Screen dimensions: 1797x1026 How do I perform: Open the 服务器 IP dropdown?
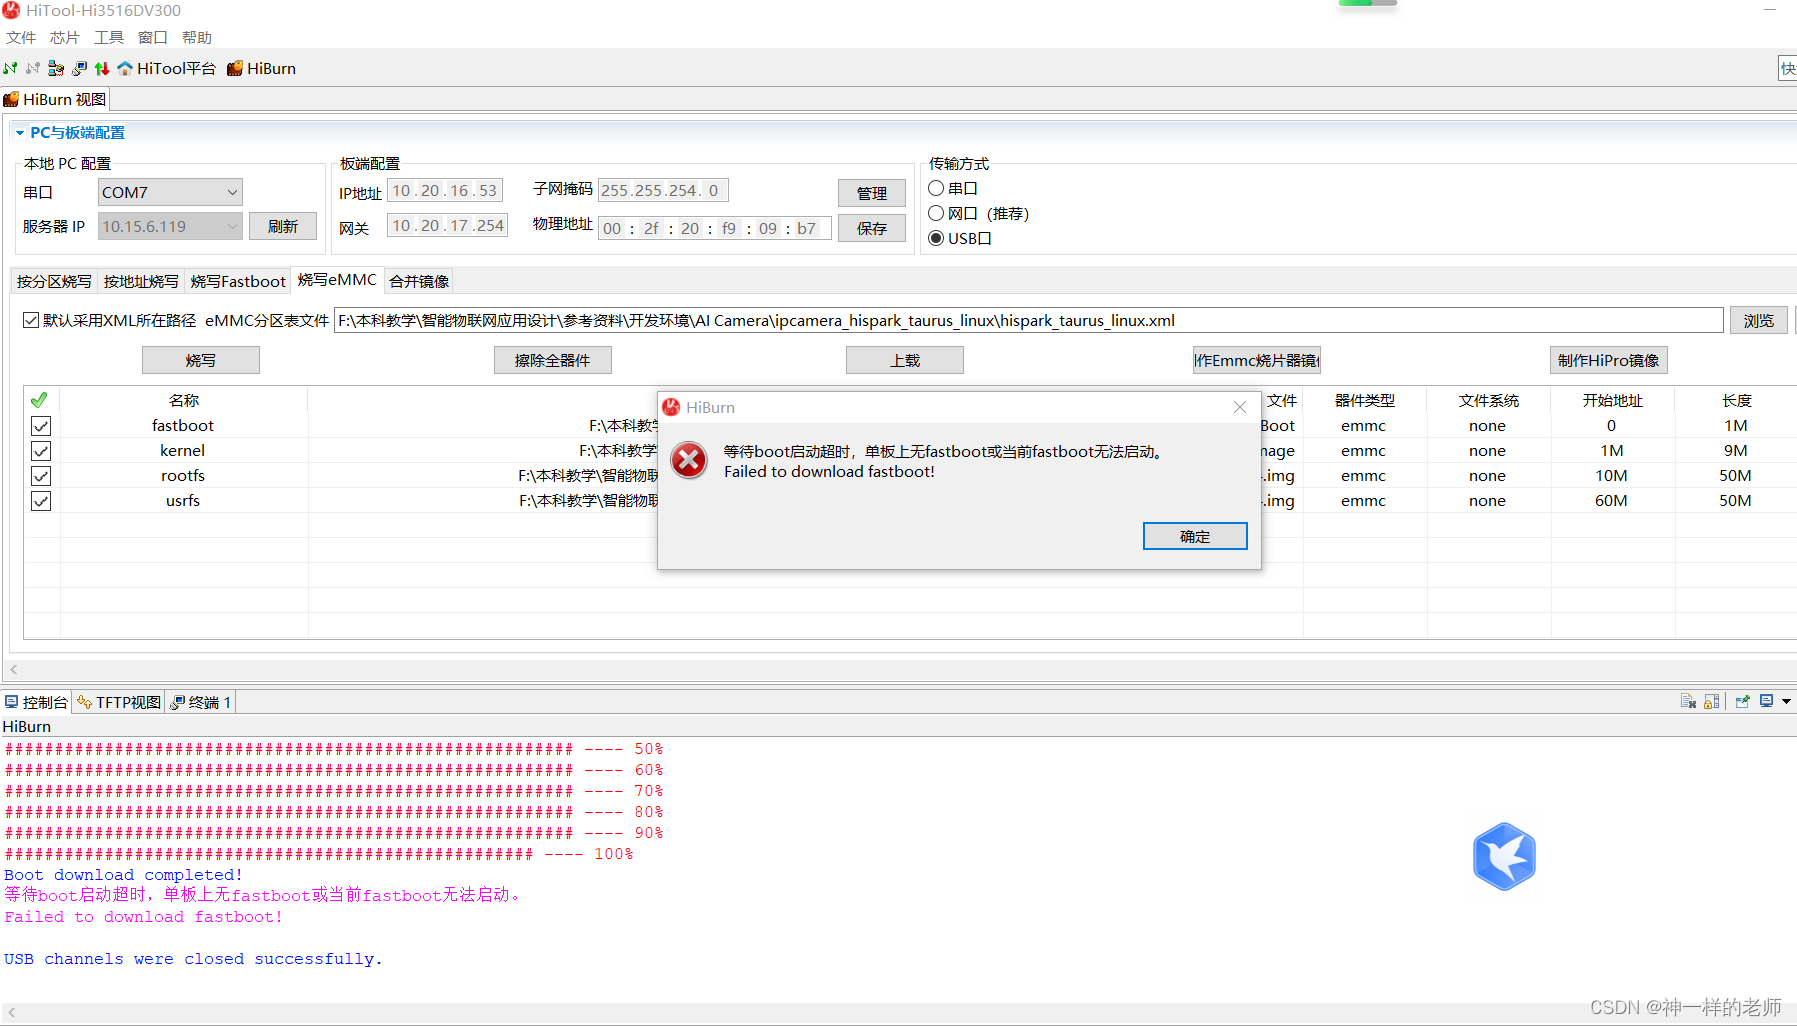click(x=170, y=226)
